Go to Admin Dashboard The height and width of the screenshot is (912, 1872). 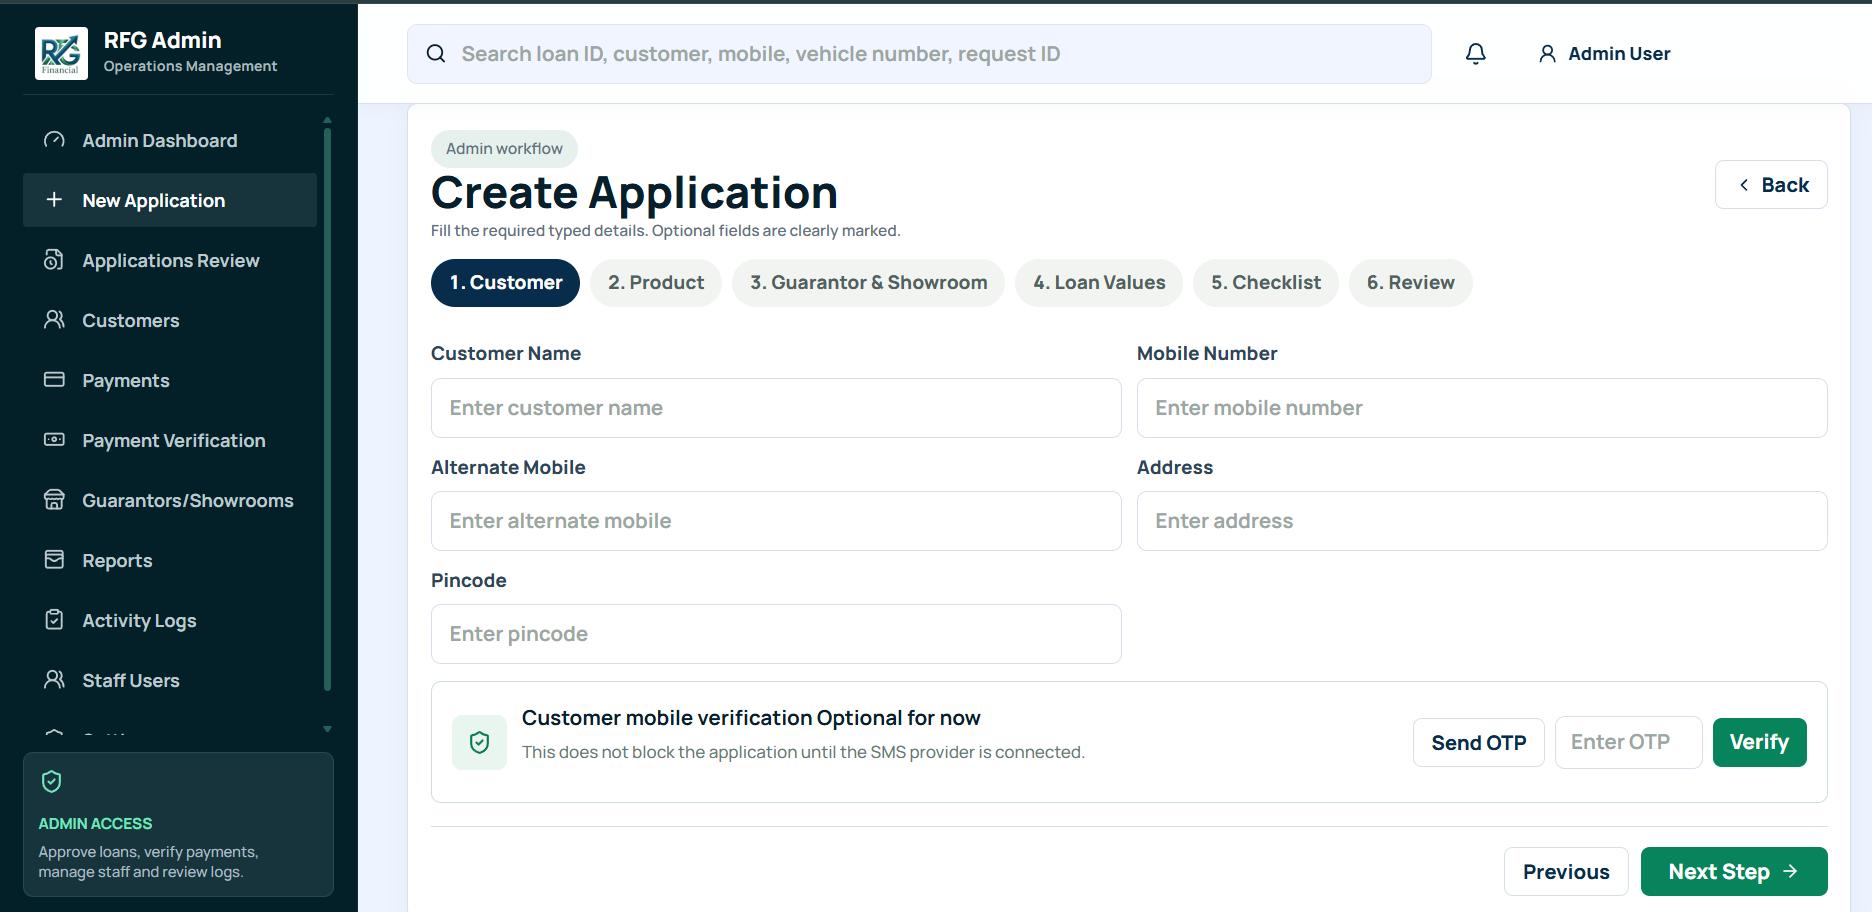pos(170,140)
